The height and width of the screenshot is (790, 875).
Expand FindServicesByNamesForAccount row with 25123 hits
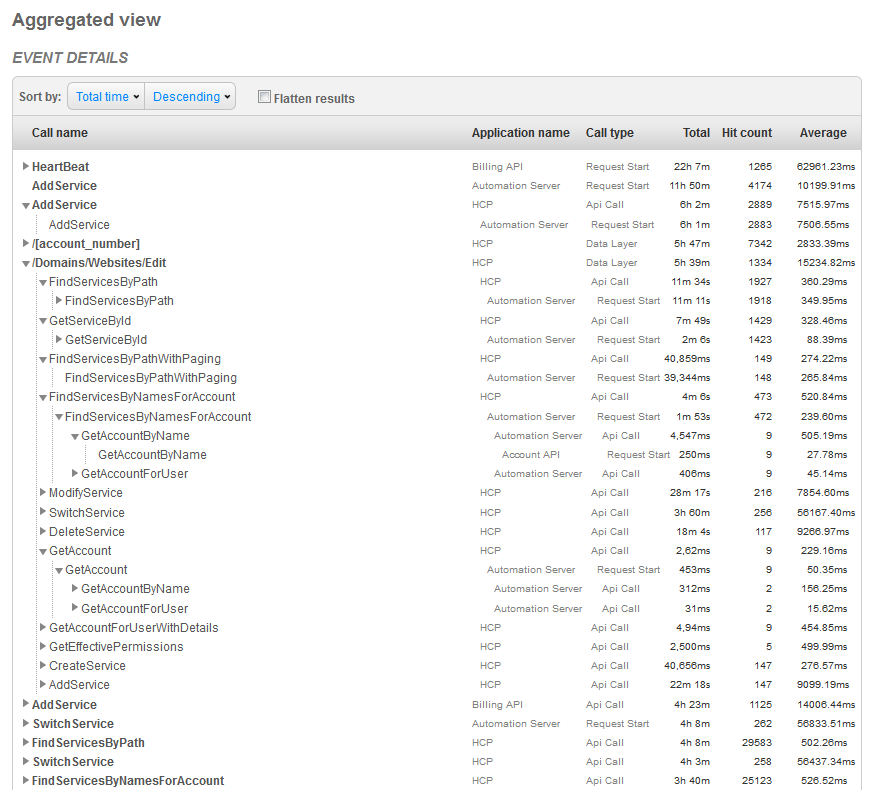26,780
